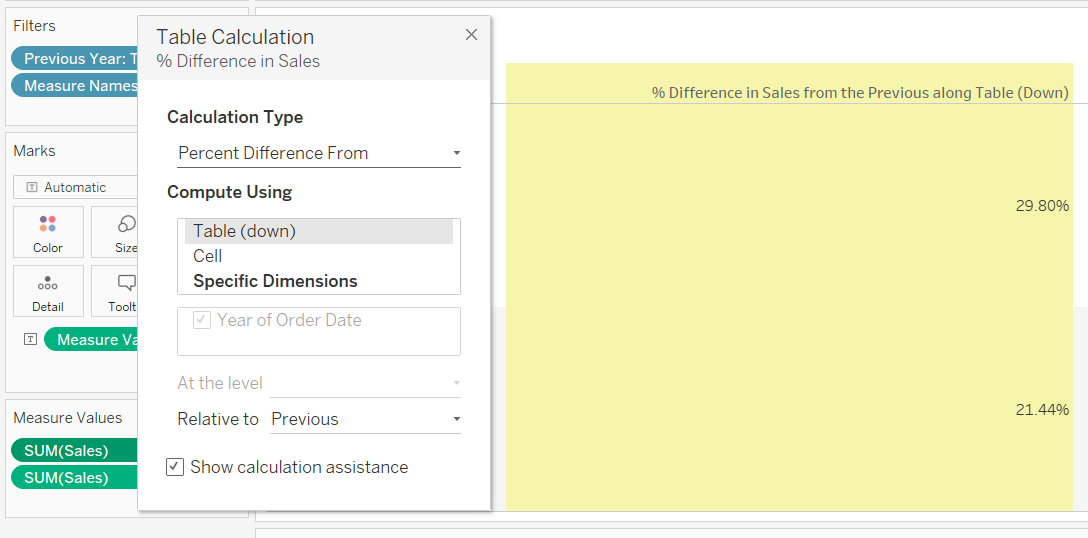Click the Color marks card icon

(x=47, y=224)
